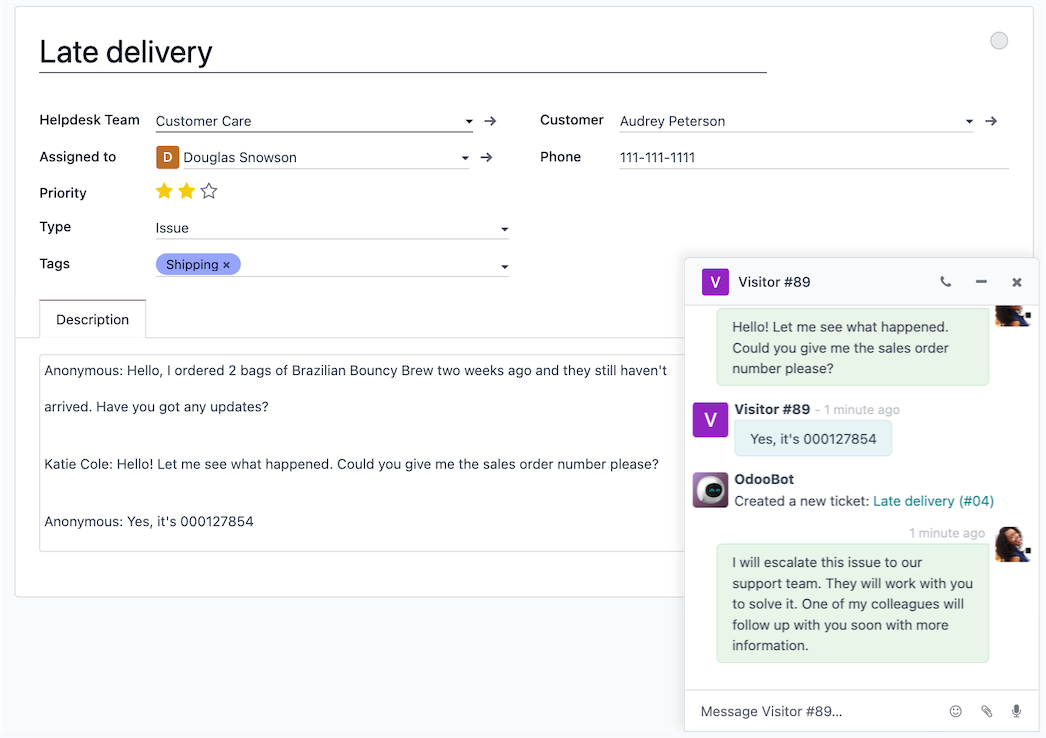Open the Type dropdown showing Issue
Viewport: 1046px width, 738px height.
click(x=505, y=228)
